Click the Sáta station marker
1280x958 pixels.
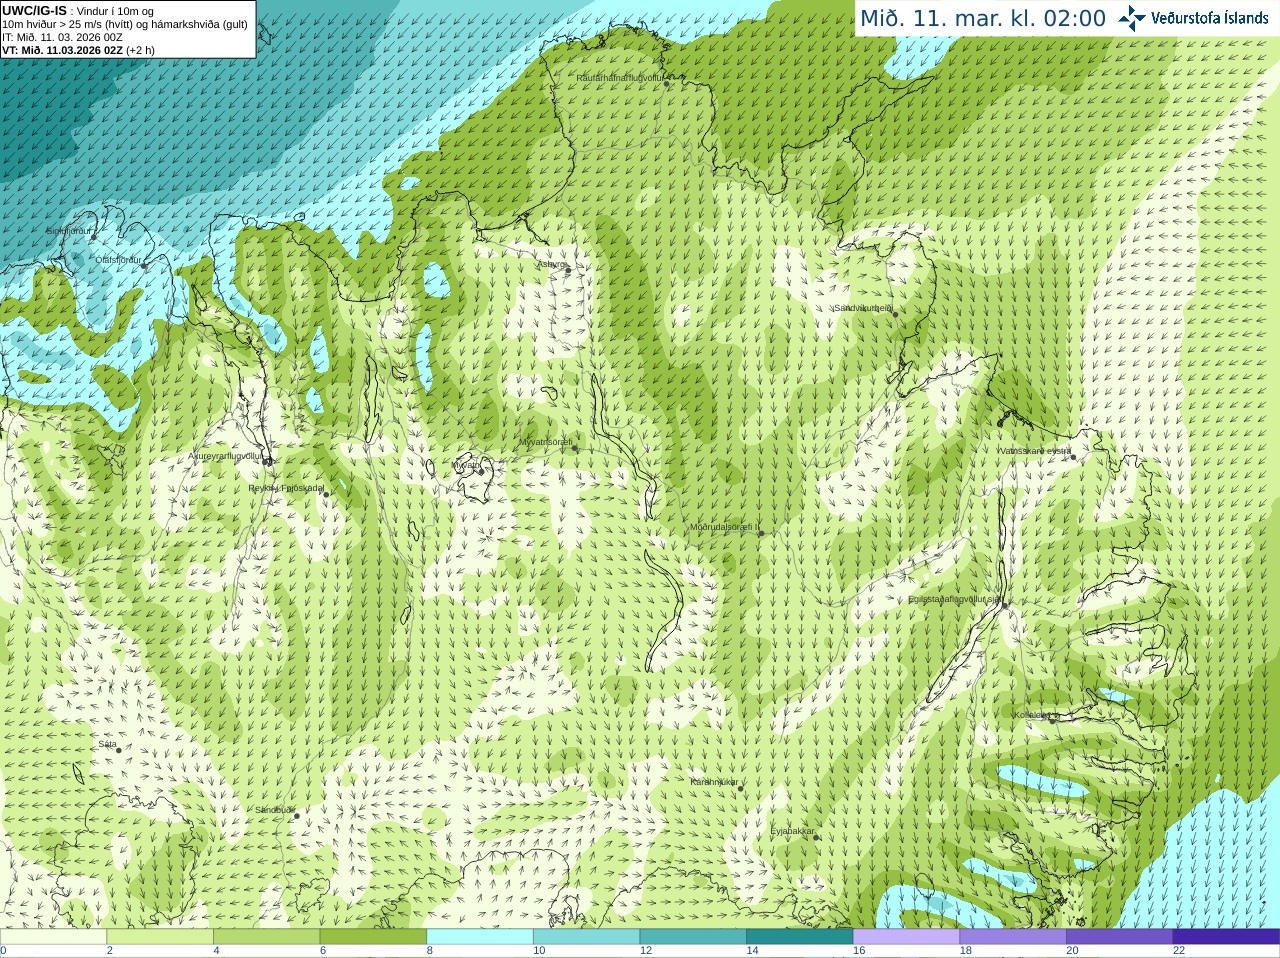(119, 750)
